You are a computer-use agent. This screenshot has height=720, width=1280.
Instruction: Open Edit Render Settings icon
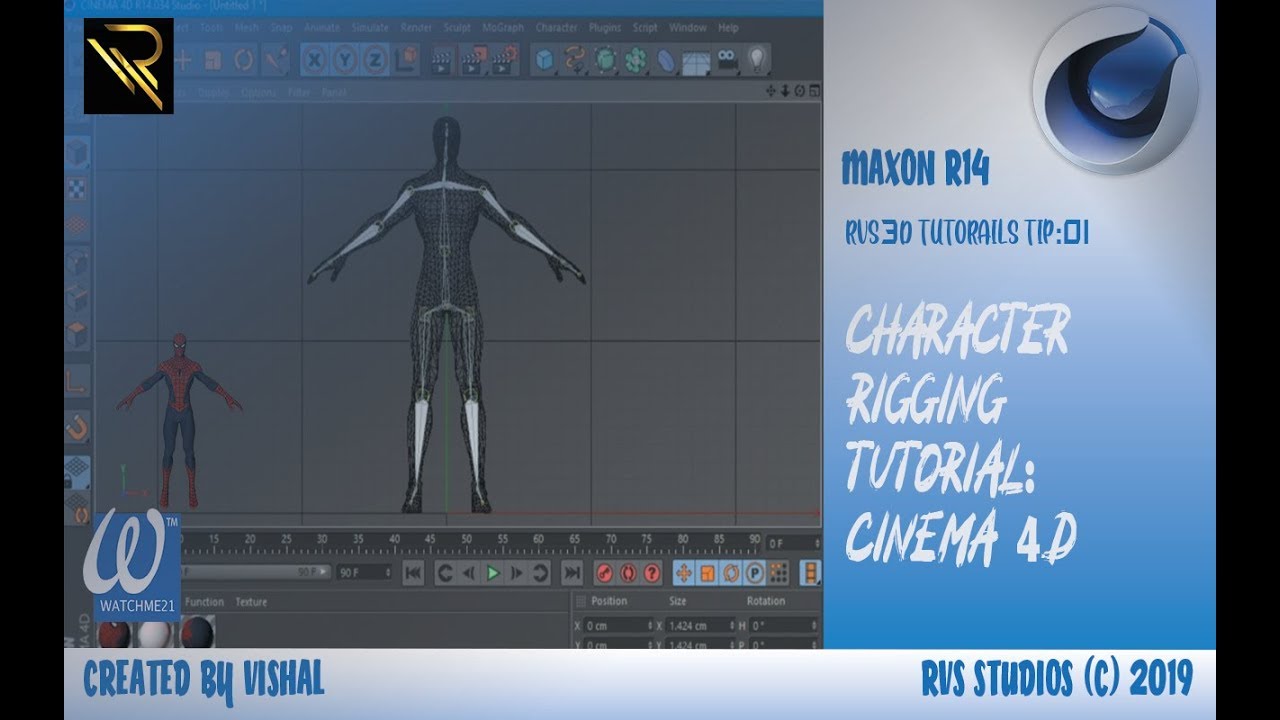tap(505, 59)
